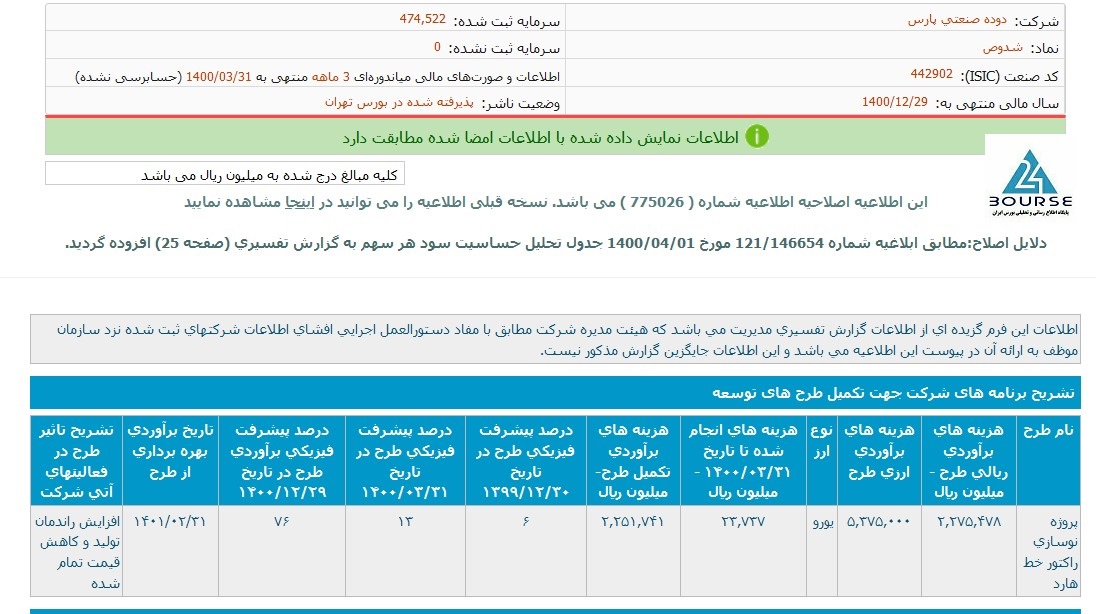Click the symbol value شدوص
The image size is (1096, 614).
(x=1002, y=48)
